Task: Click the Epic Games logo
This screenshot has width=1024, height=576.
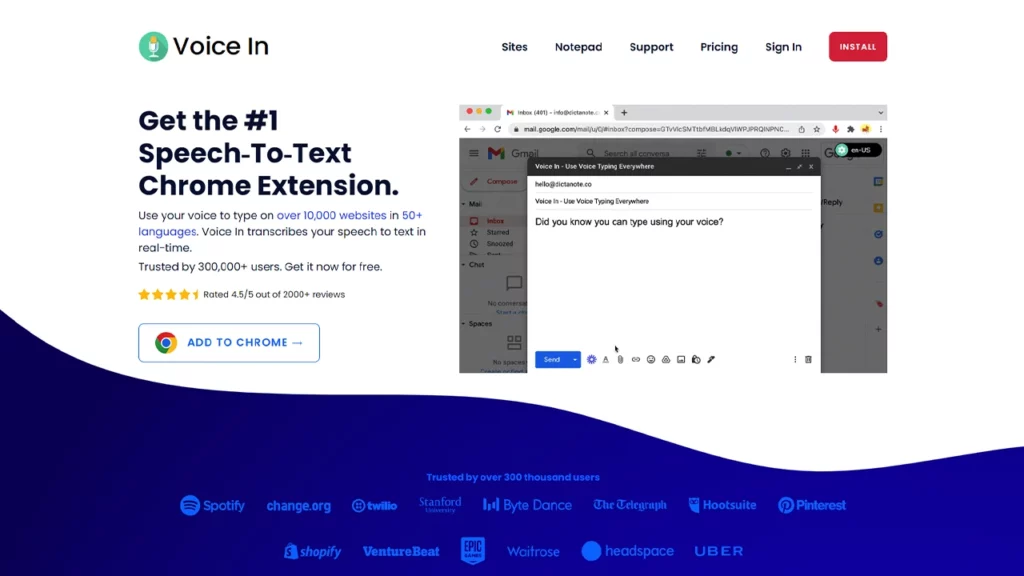Action: (x=473, y=550)
